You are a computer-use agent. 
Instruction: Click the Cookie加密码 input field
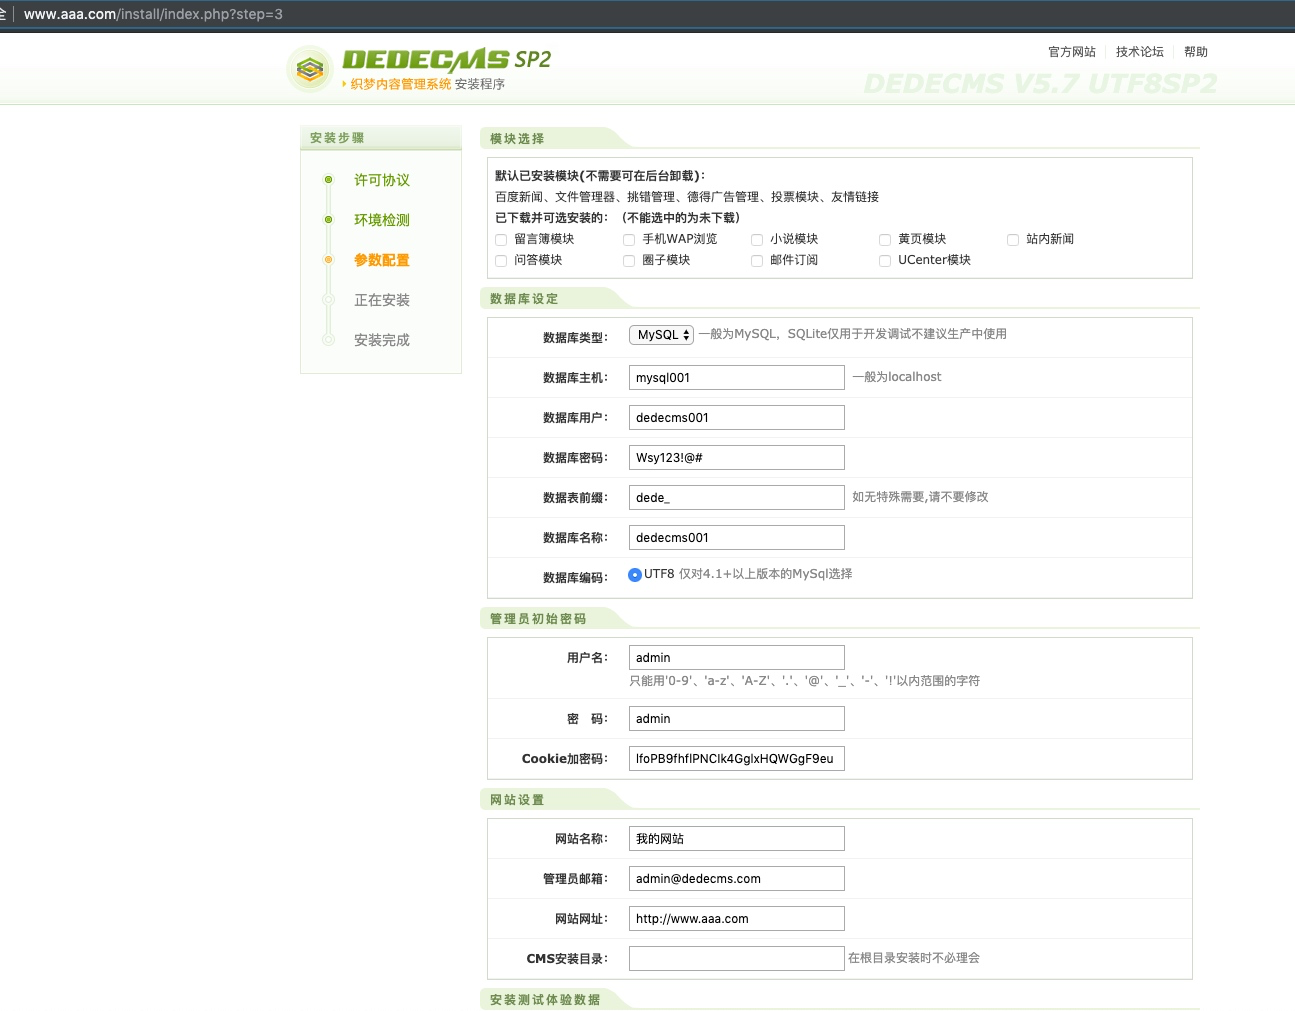(x=737, y=758)
